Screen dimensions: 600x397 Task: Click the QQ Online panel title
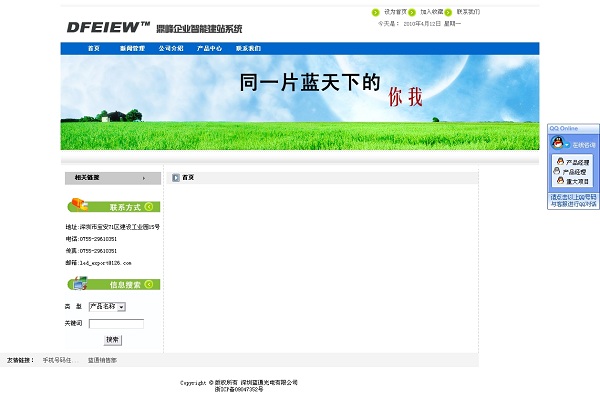coord(564,129)
